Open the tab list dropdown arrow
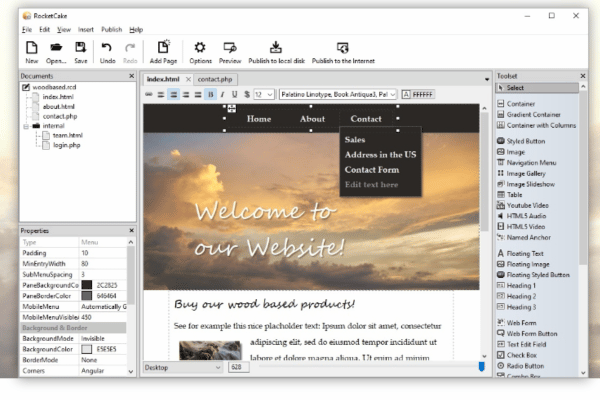The height and width of the screenshot is (400, 600). click(487, 79)
